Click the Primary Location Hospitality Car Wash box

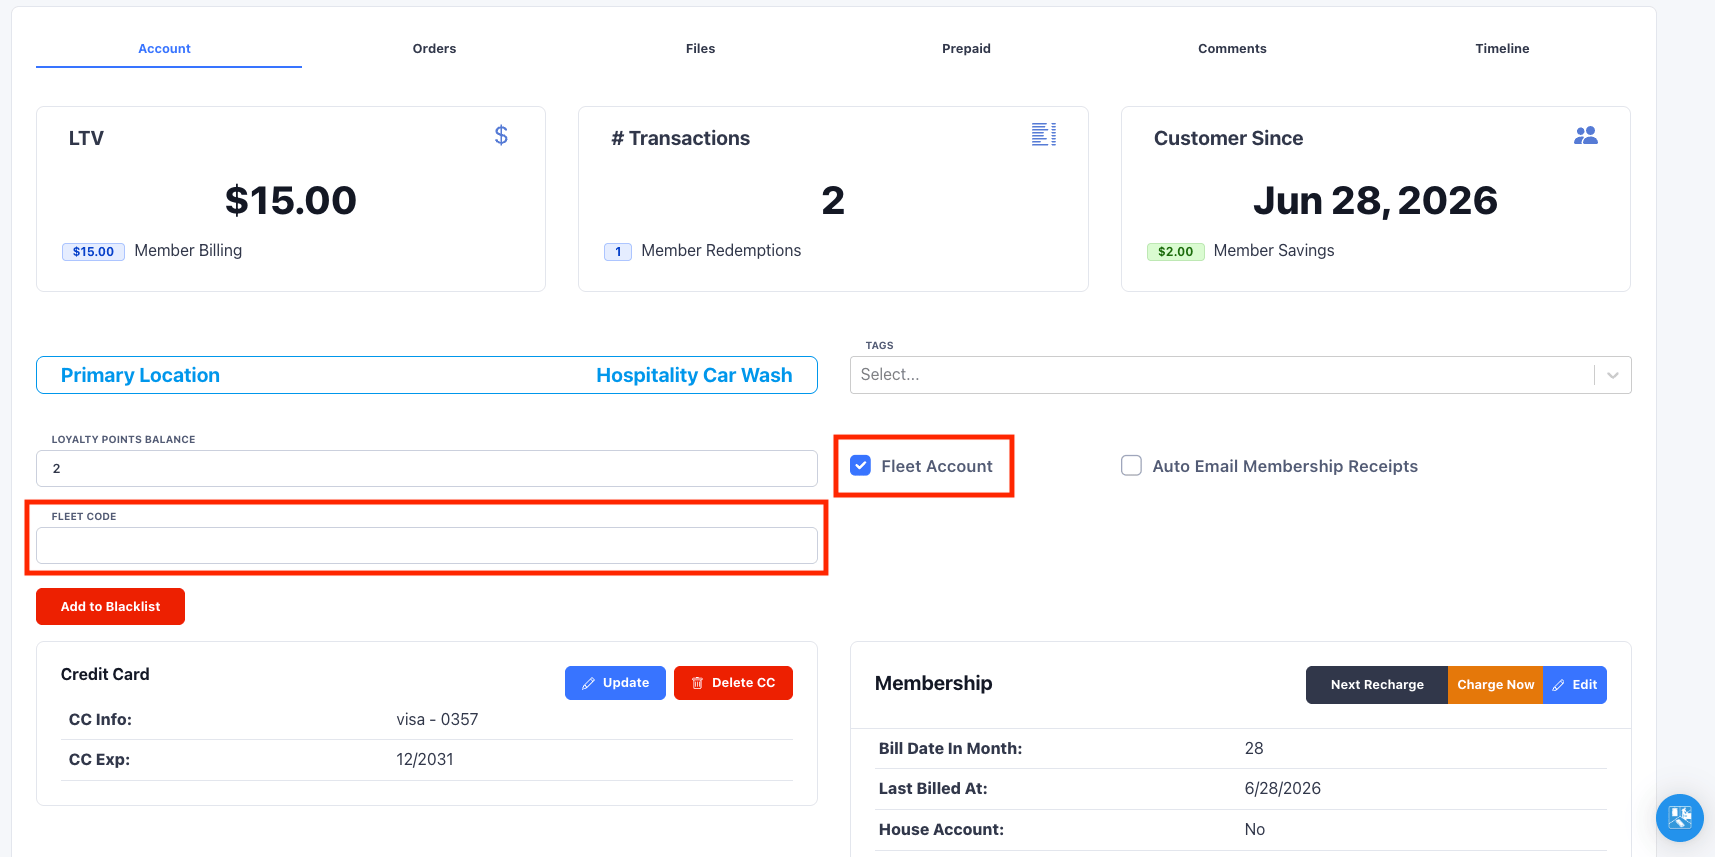pyautogui.click(x=427, y=375)
